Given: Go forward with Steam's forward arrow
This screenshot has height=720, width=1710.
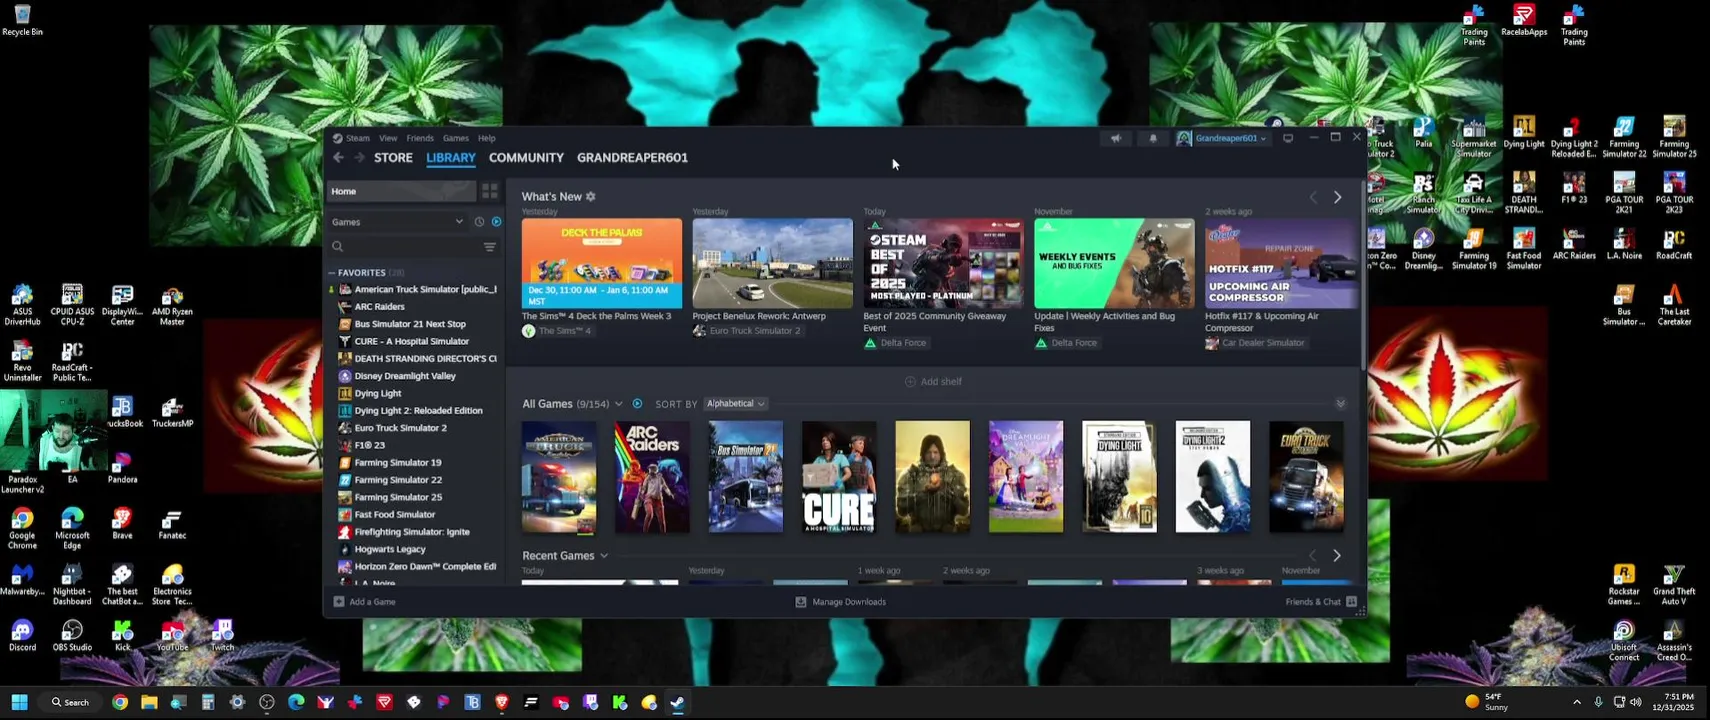Looking at the screenshot, I should click(x=359, y=158).
